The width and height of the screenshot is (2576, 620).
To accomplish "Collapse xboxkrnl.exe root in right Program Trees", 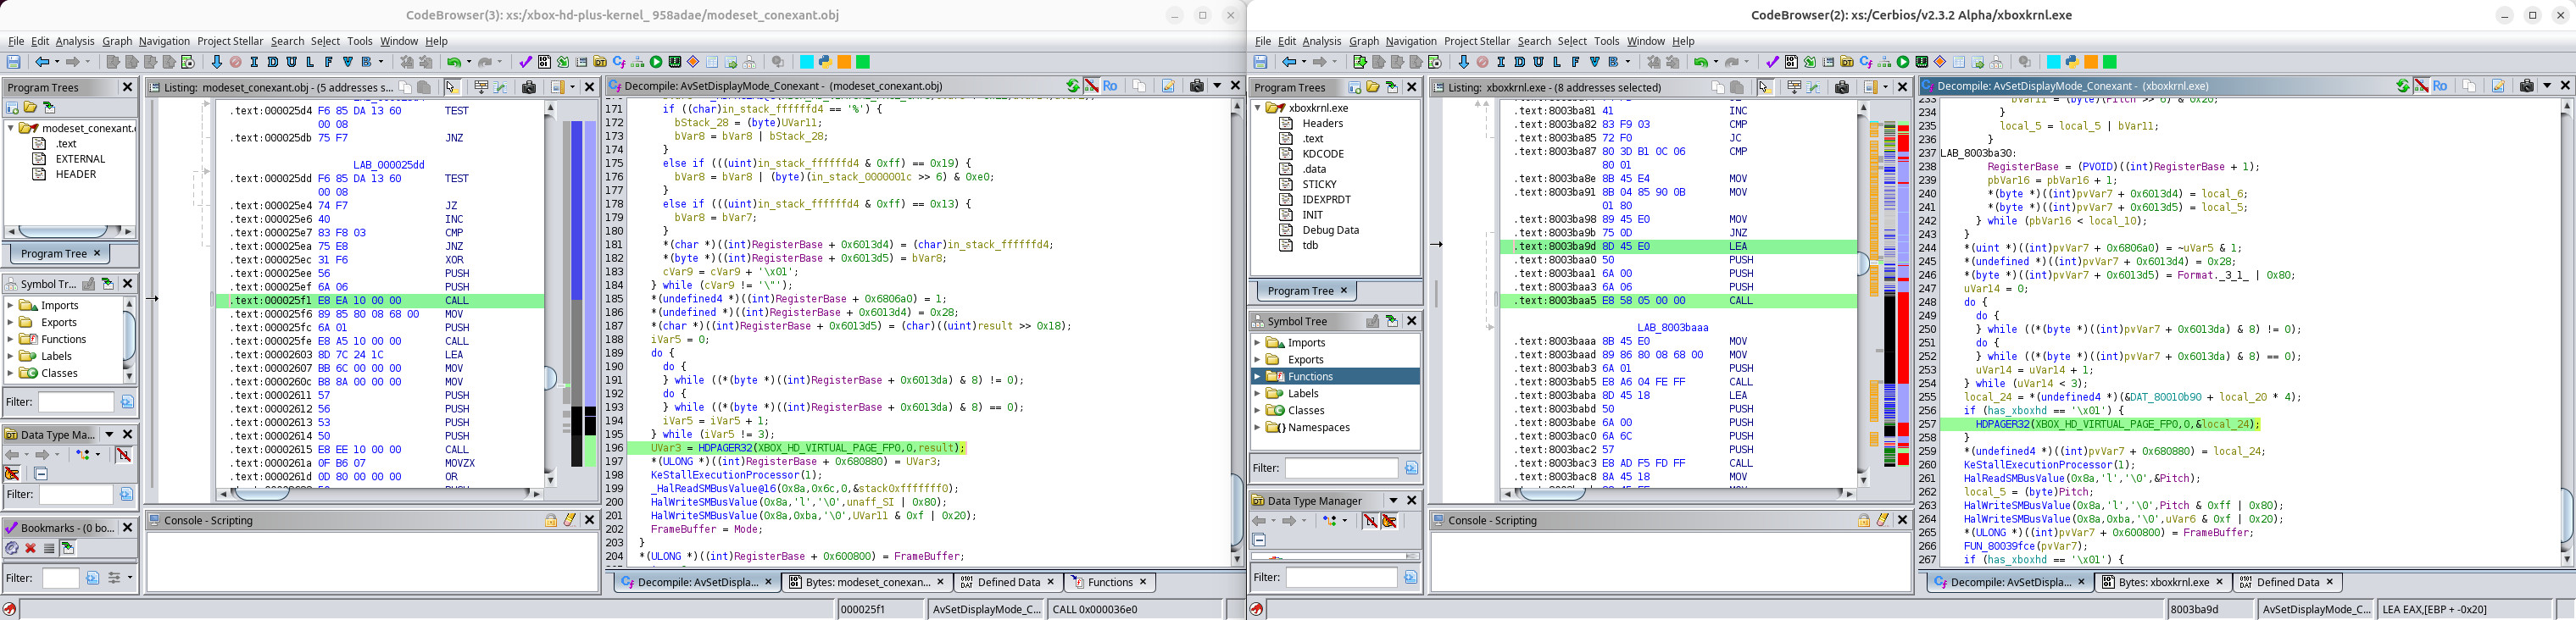I will [x=1258, y=108].
